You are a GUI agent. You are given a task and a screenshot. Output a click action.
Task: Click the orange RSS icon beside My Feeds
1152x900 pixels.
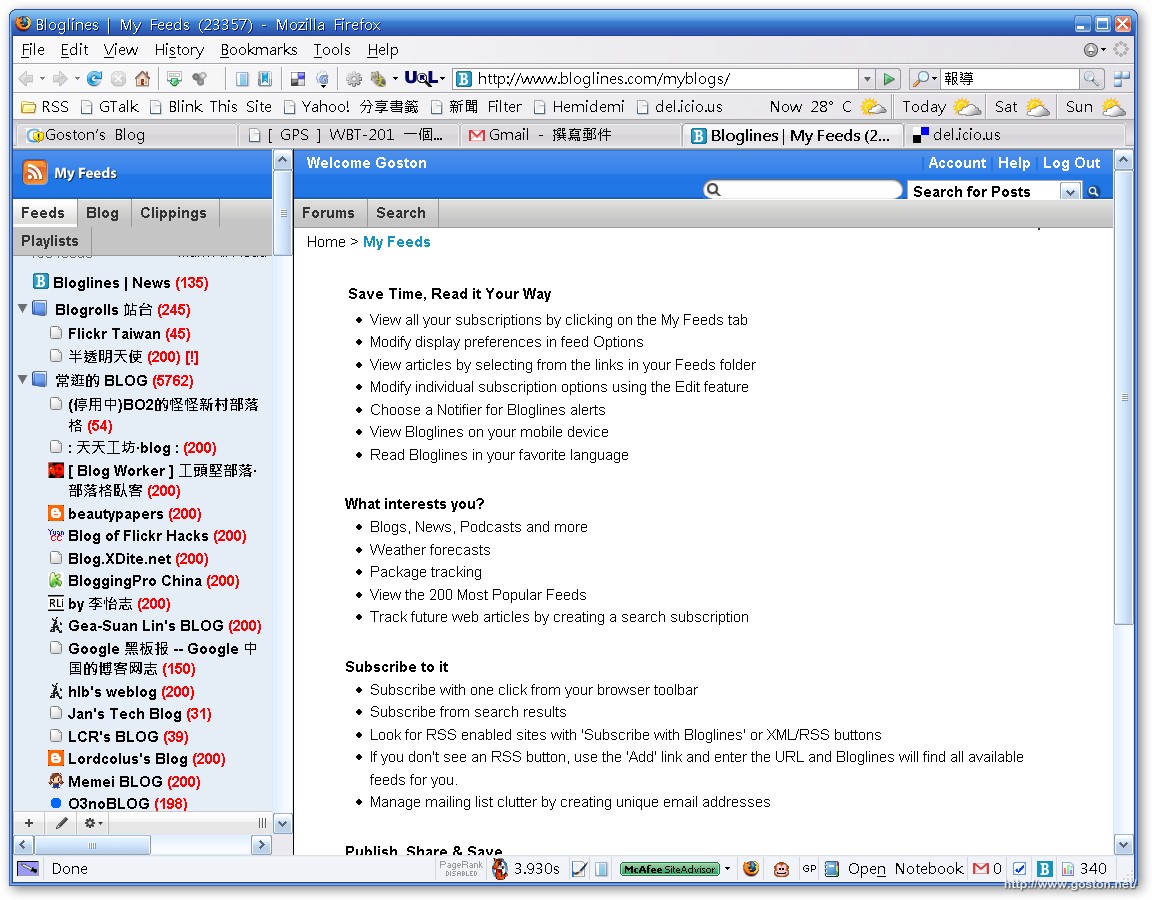pos(35,172)
